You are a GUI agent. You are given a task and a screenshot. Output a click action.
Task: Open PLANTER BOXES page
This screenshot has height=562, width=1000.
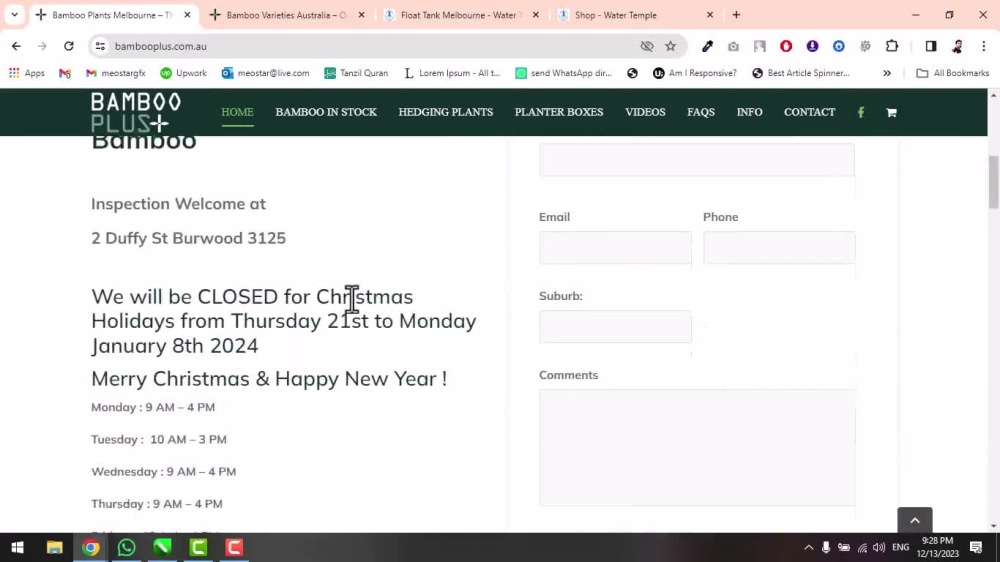559,112
